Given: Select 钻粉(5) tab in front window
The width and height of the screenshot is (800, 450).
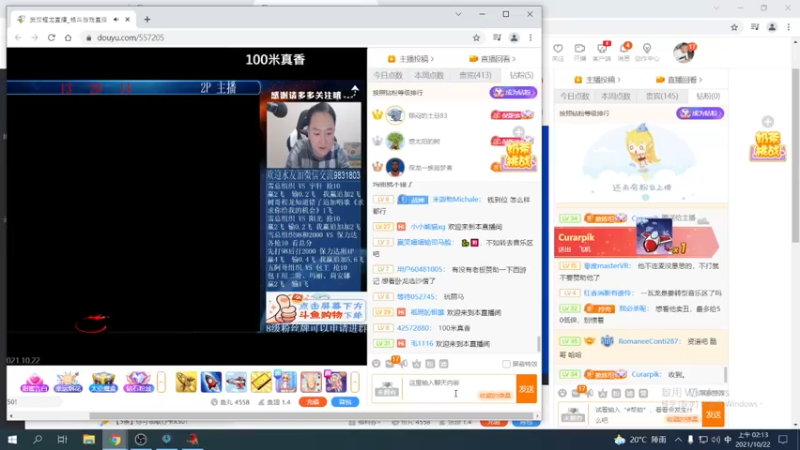Looking at the screenshot, I should (x=521, y=75).
